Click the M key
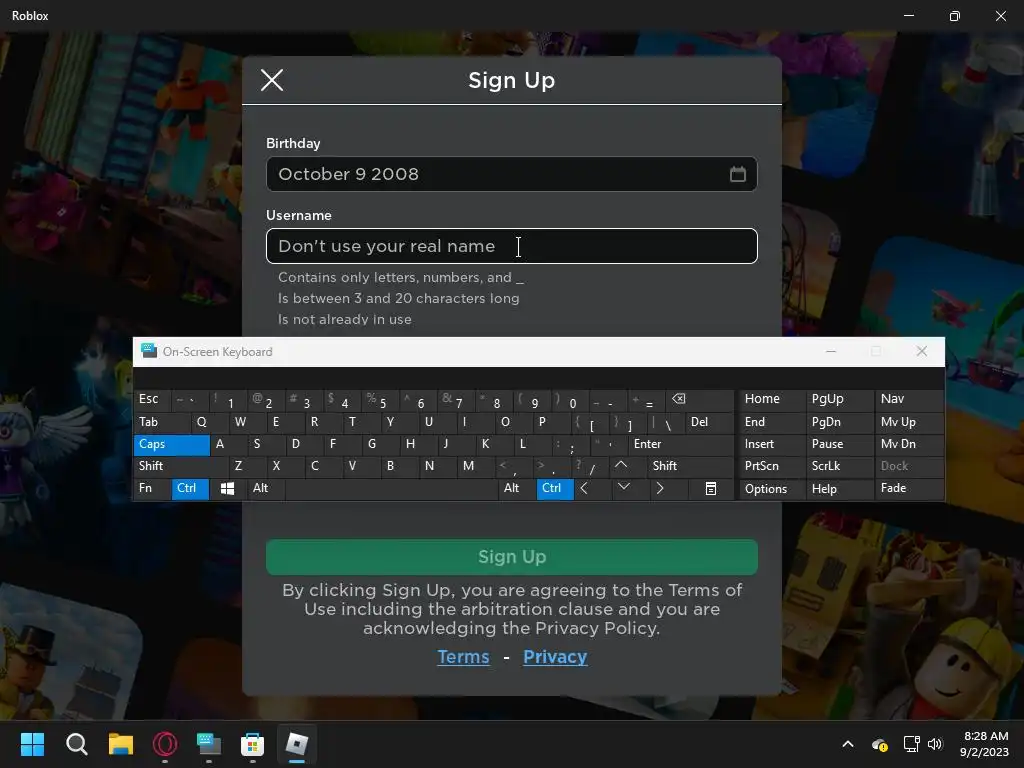 coord(475,466)
